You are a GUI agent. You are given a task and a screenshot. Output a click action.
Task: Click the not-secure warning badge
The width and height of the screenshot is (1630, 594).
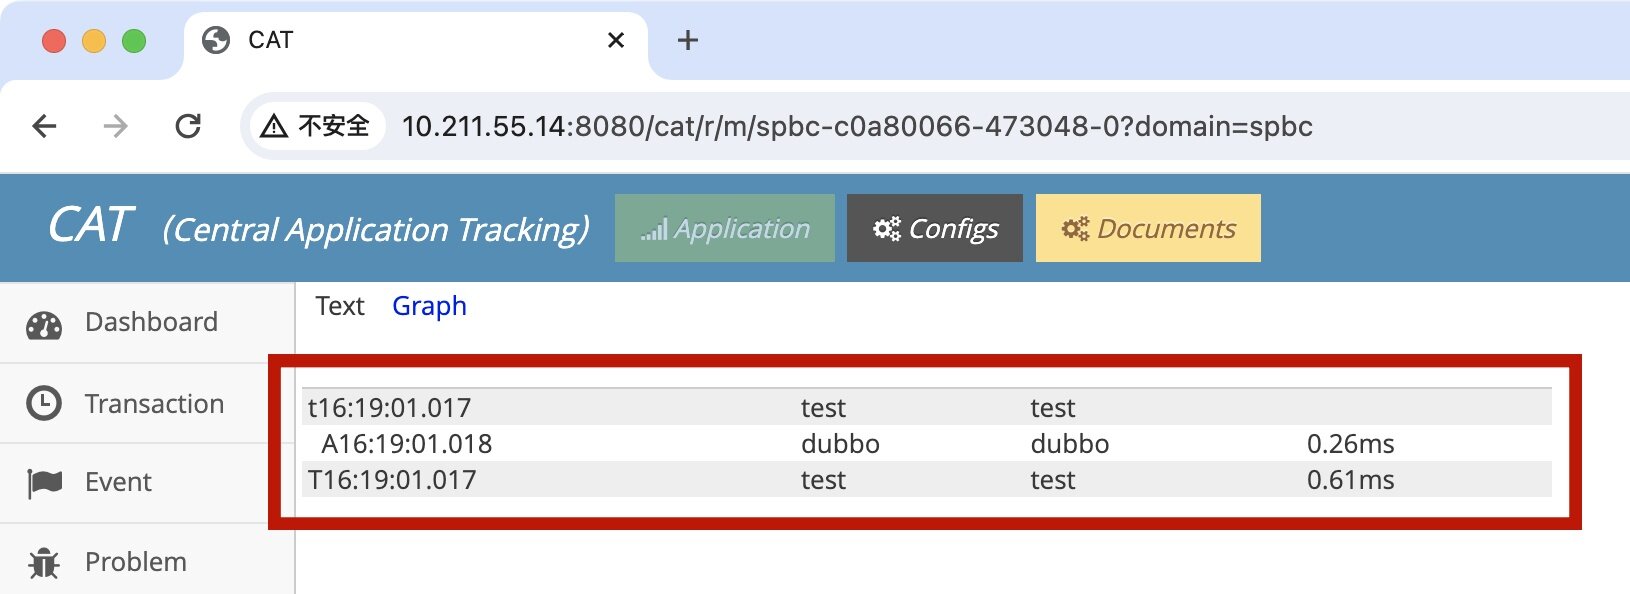[x=316, y=126]
